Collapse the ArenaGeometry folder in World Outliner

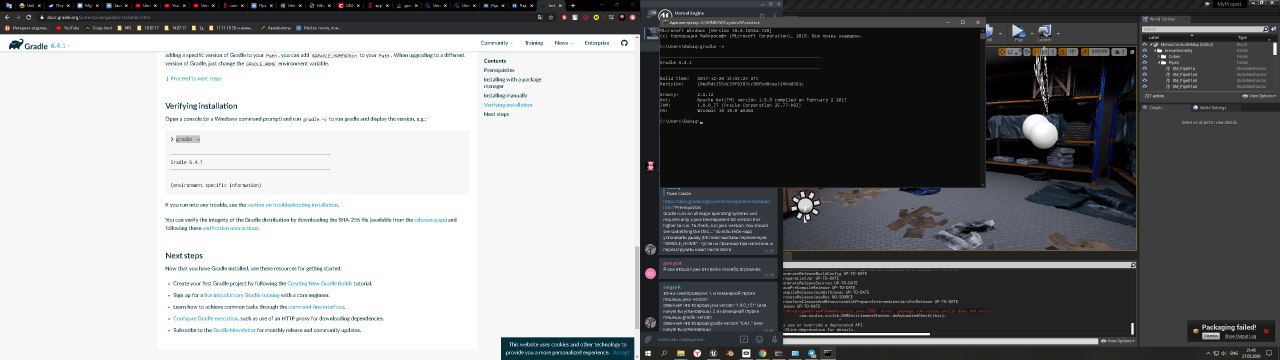1155,50
